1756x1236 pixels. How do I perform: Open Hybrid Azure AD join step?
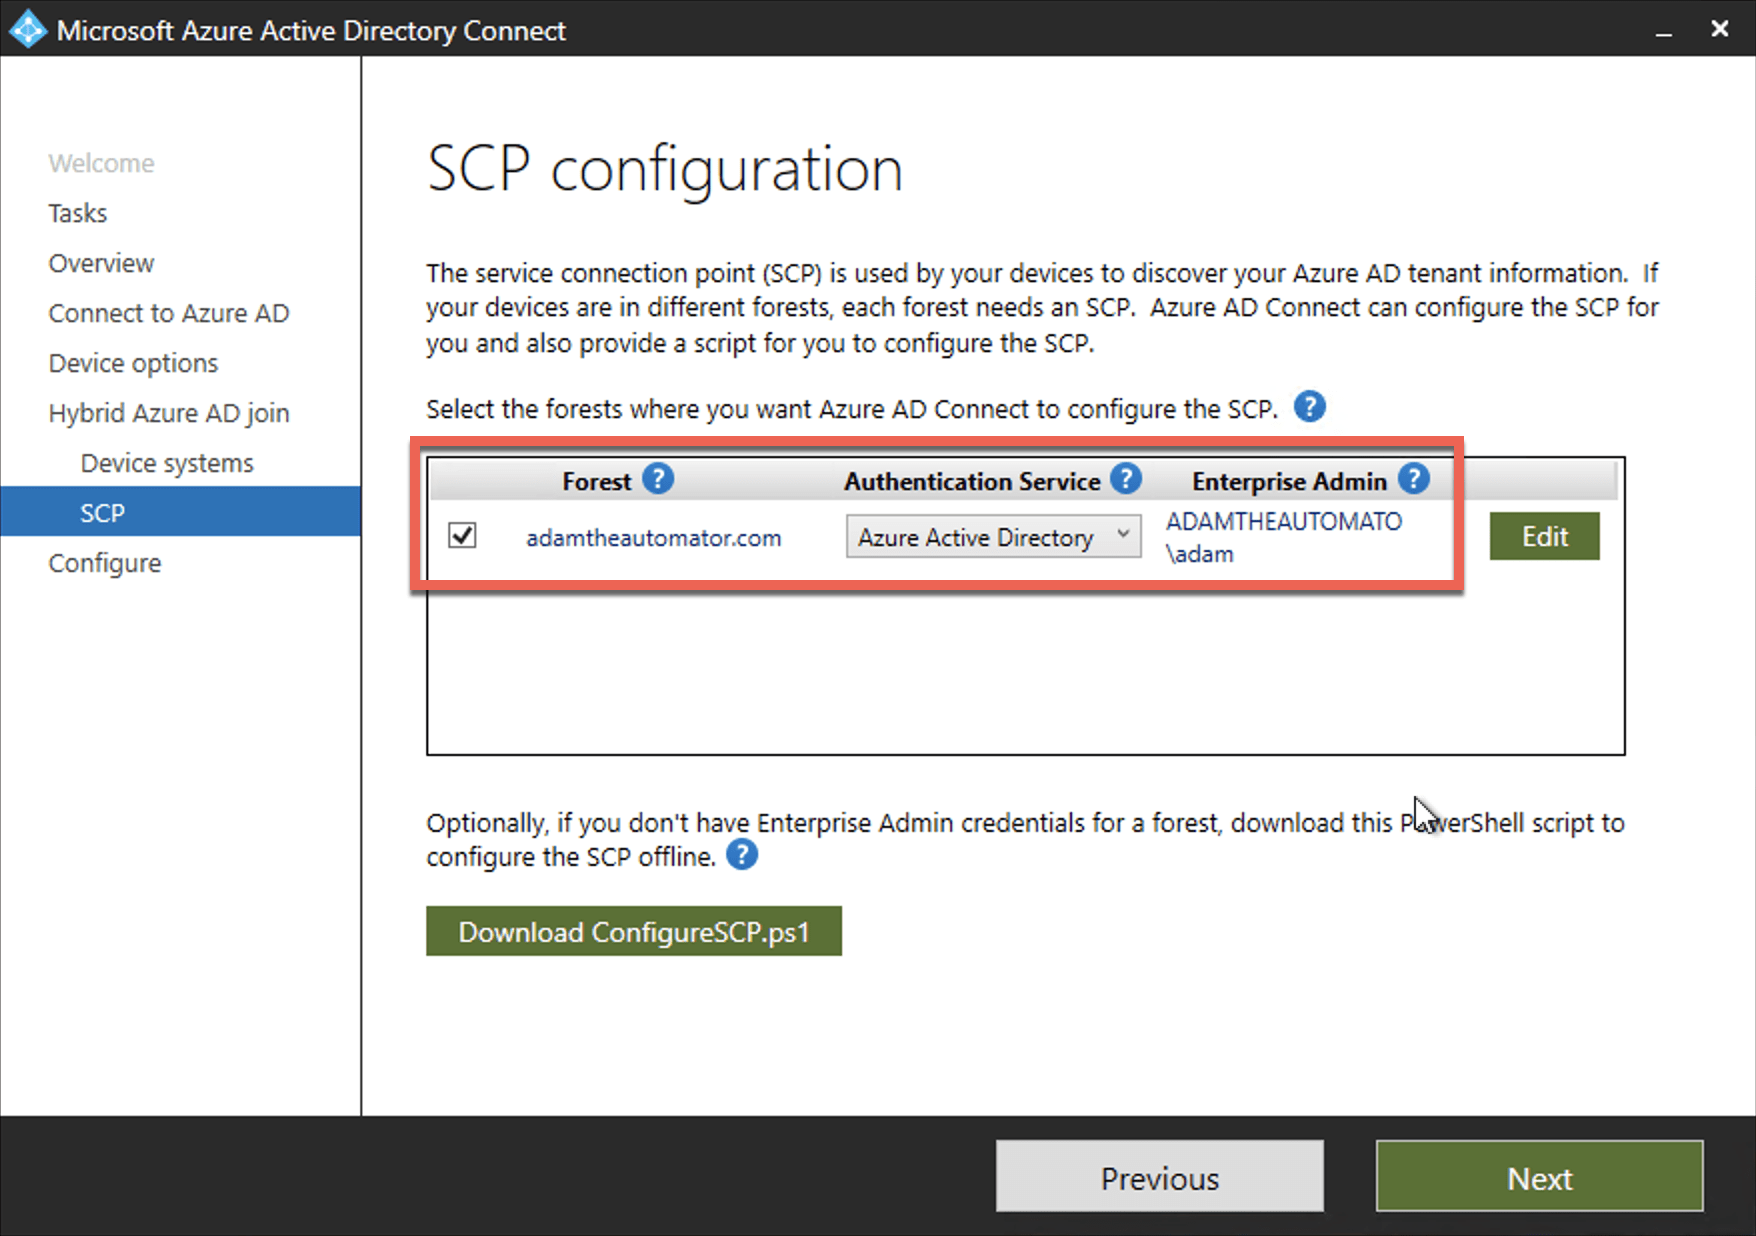[x=169, y=413]
